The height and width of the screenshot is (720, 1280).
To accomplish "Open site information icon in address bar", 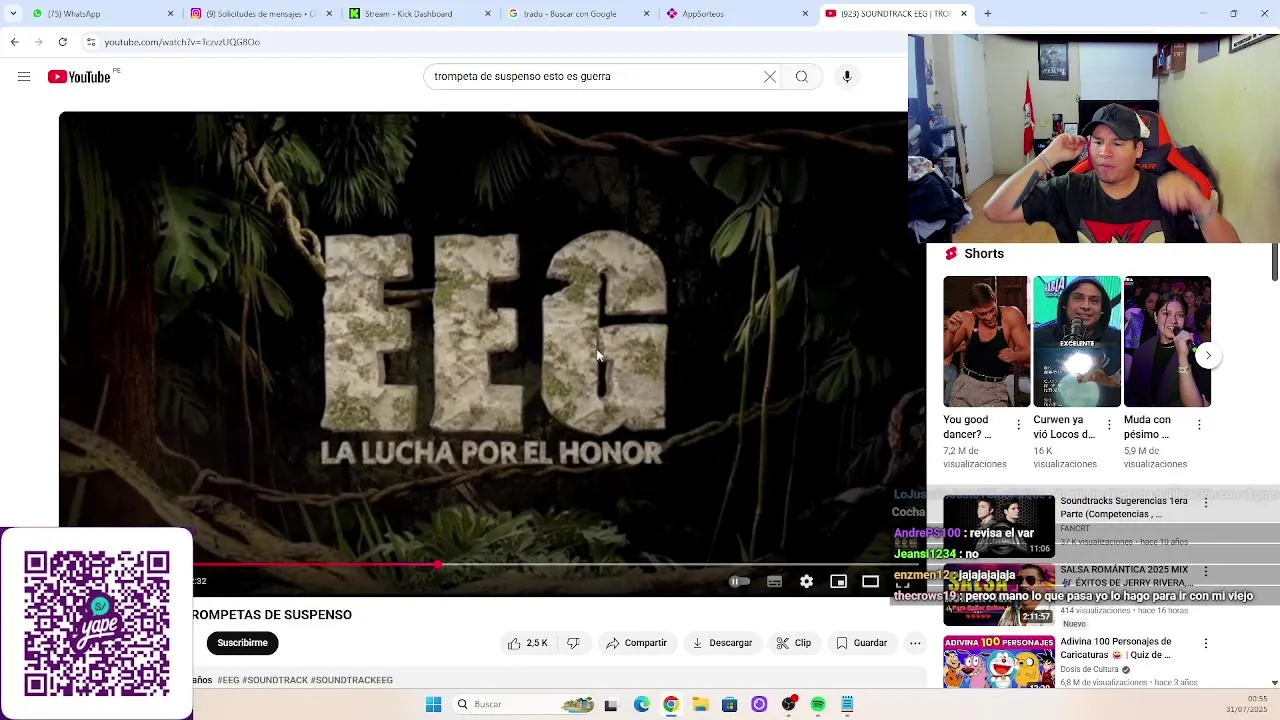I will [91, 42].
